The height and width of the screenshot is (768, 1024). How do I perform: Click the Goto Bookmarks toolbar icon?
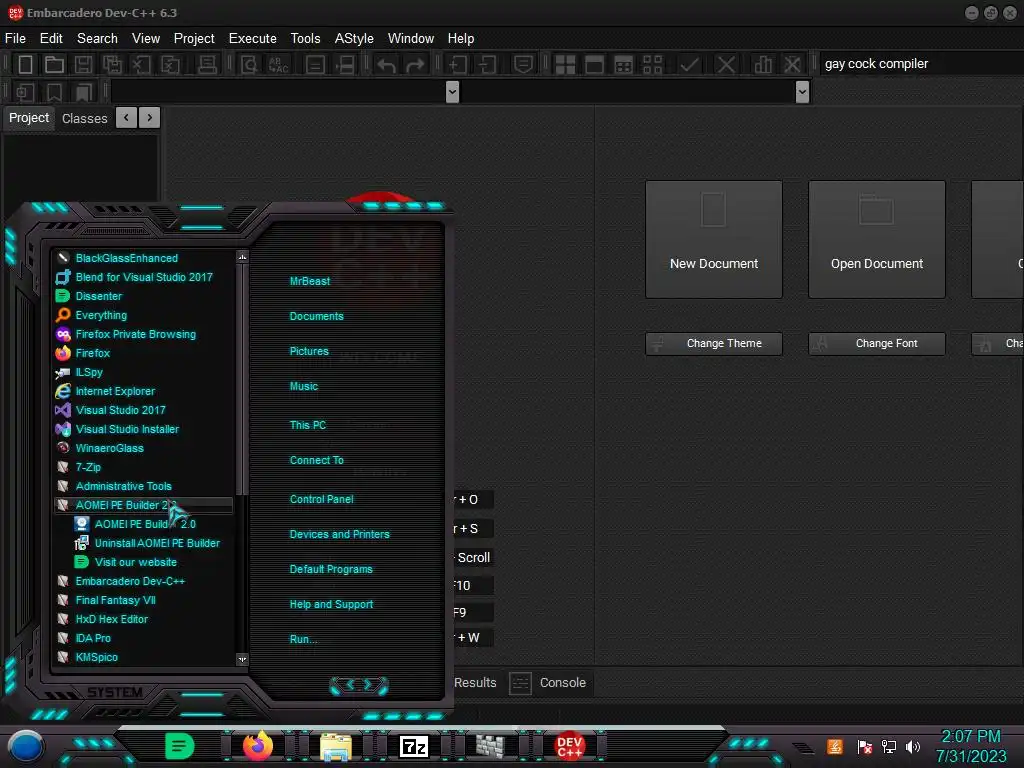[x=84, y=92]
